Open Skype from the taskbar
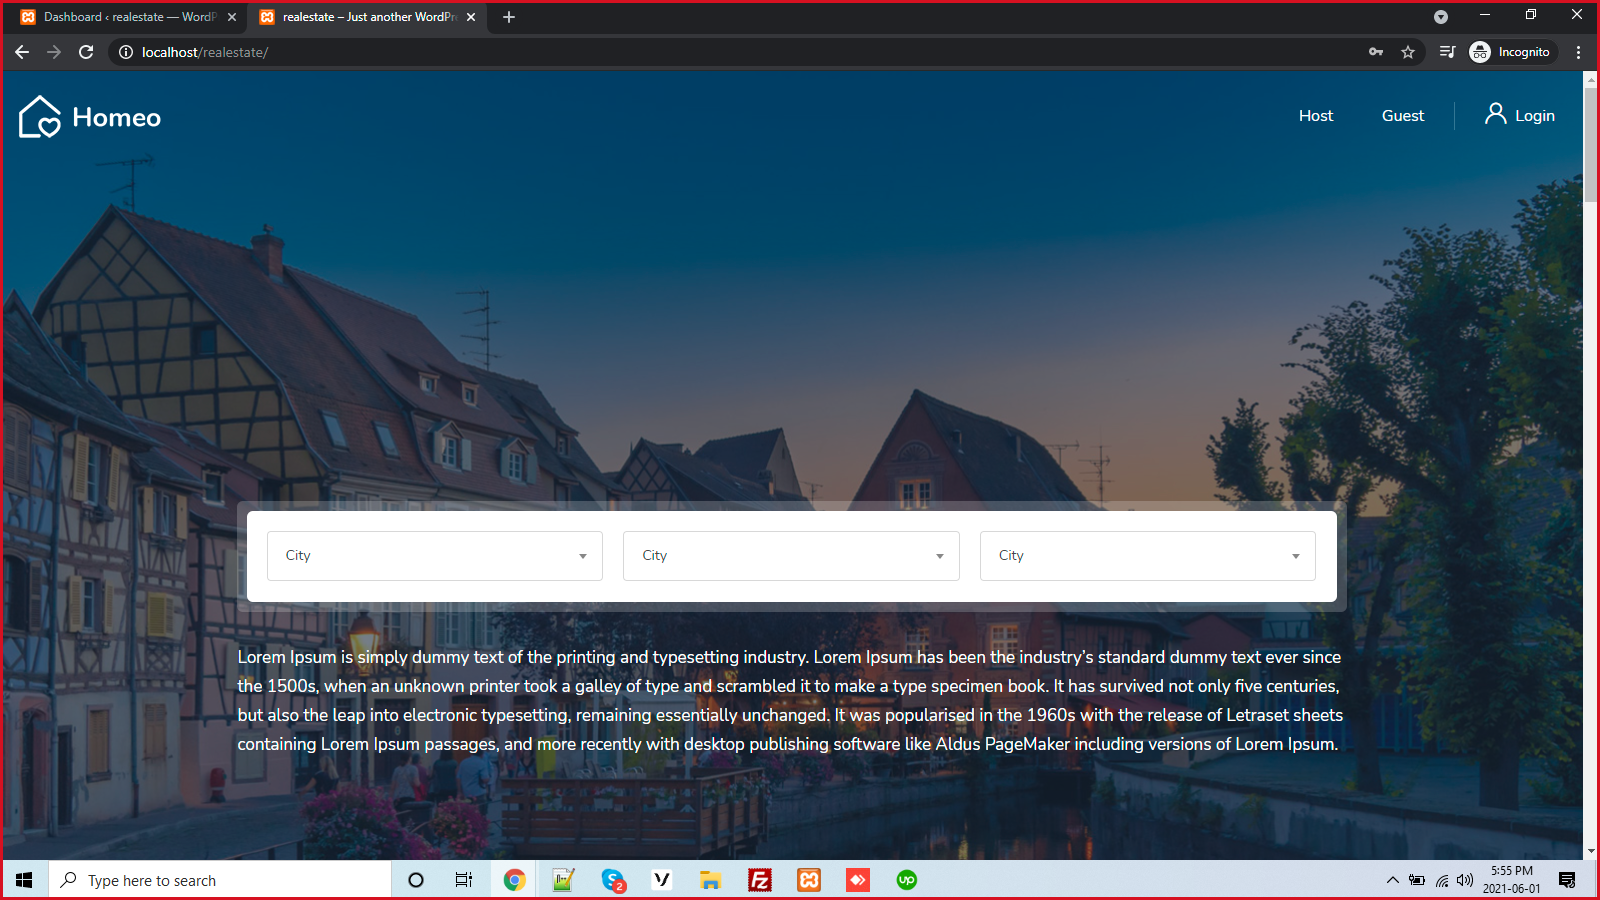 click(x=613, y=880)
